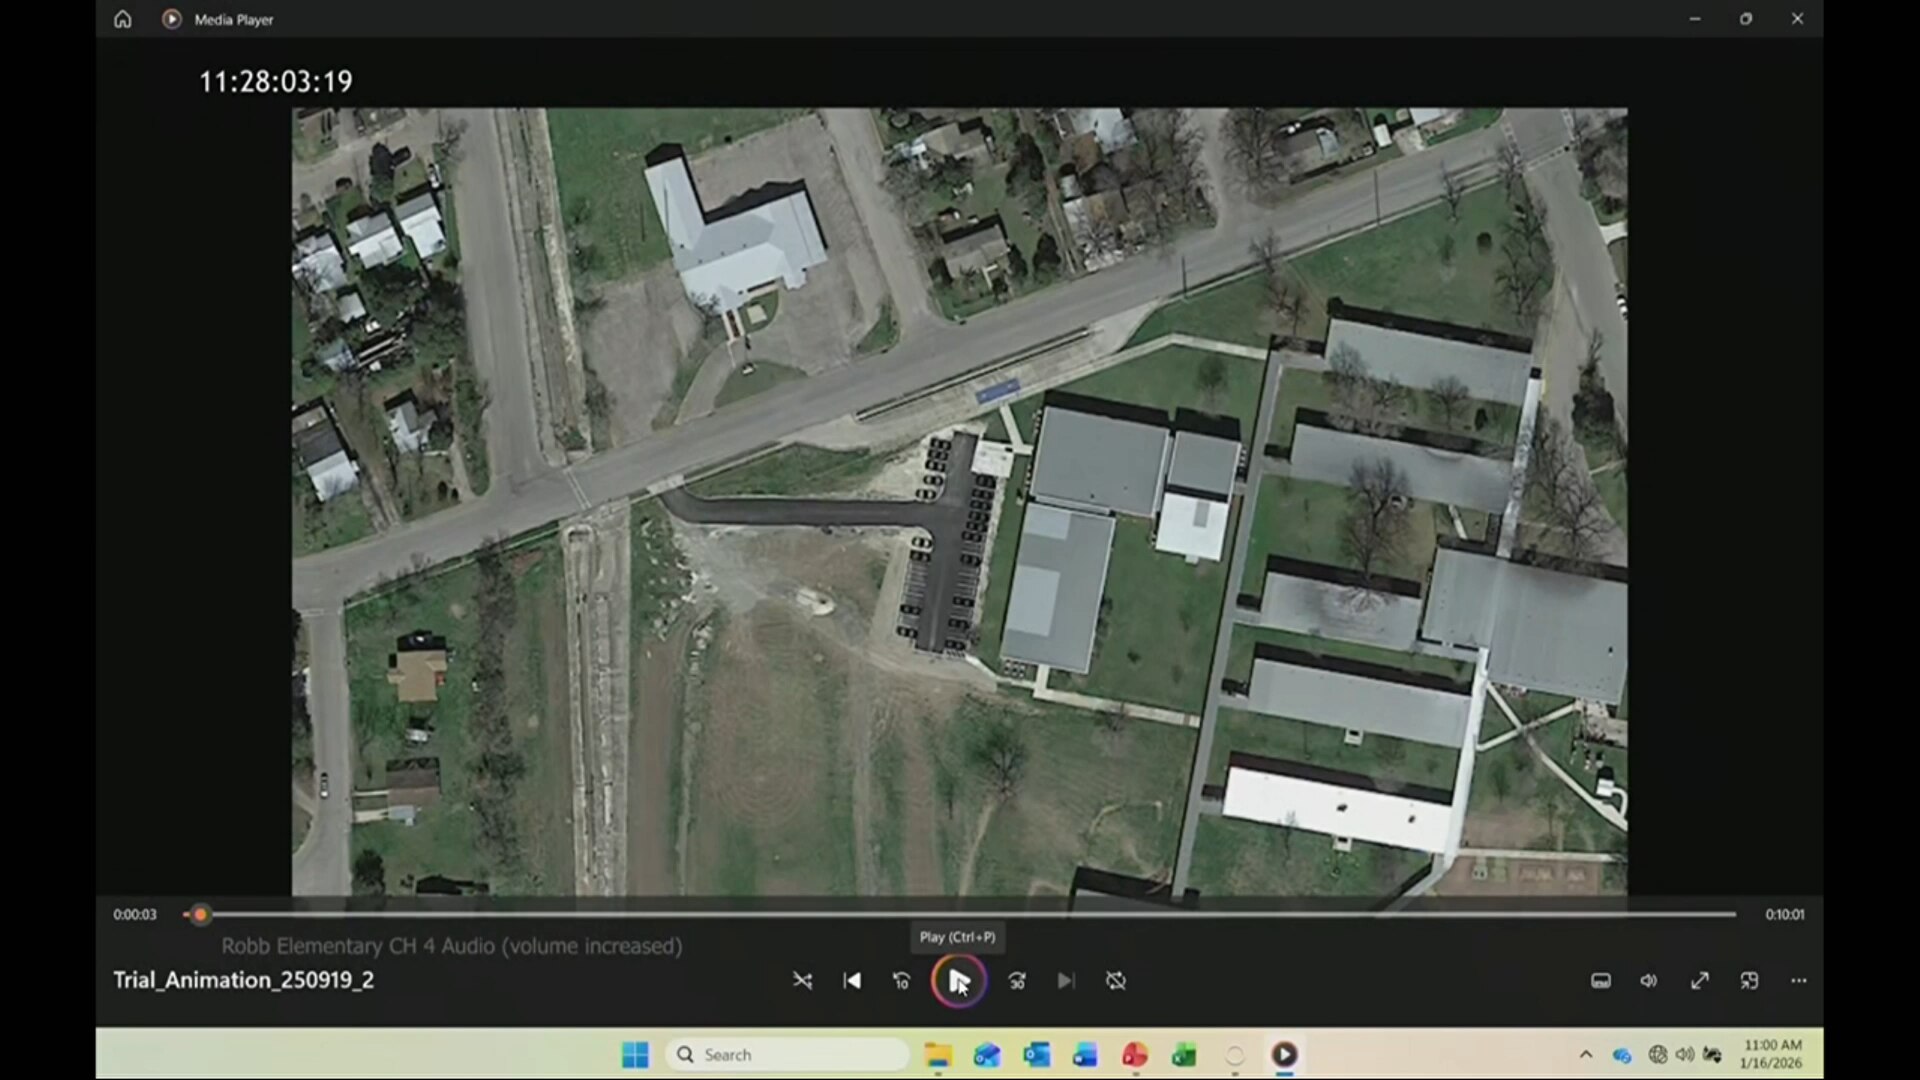
Task: Open File Explorer from taskbar
Action: point(938,1054)
